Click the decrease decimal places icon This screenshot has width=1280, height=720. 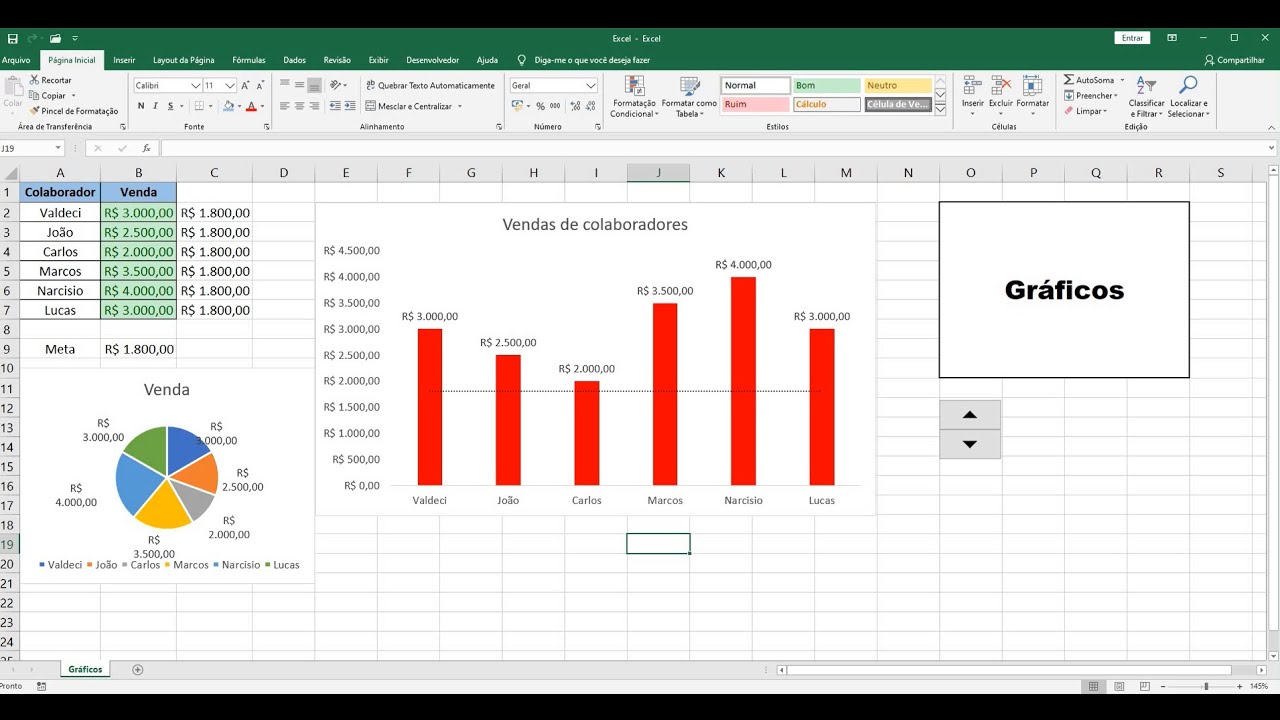coord(589,106)
